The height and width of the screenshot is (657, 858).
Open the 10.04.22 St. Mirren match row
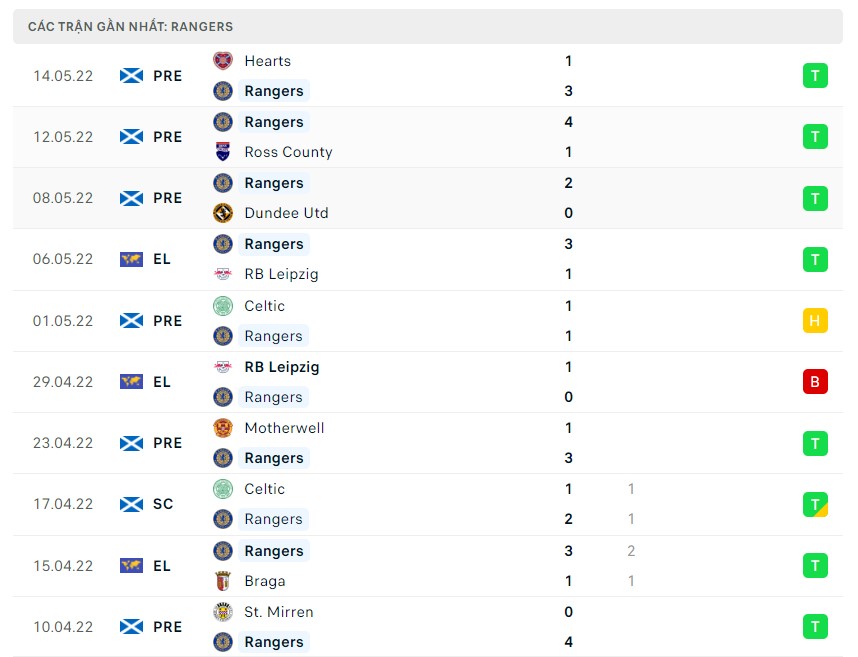click(x=428, y=627)
